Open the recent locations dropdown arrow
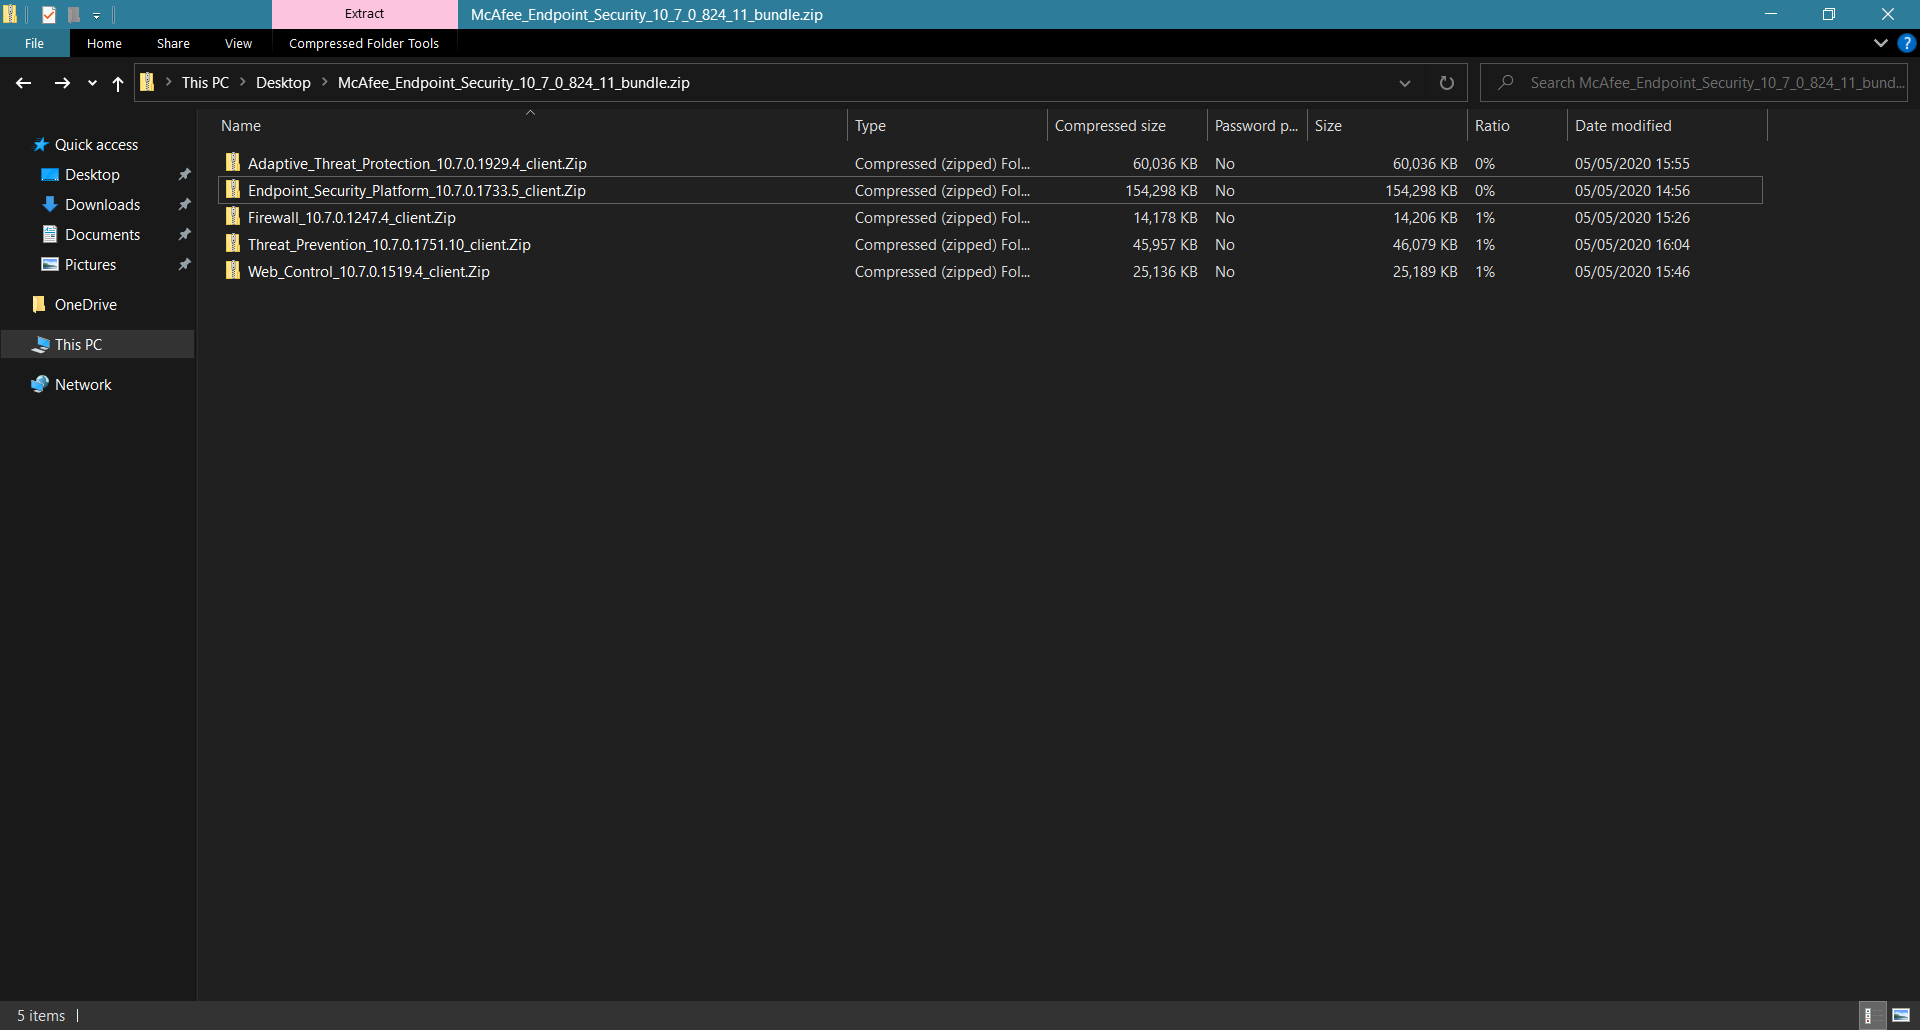1920x1030 pixels. tap(92, 83)
